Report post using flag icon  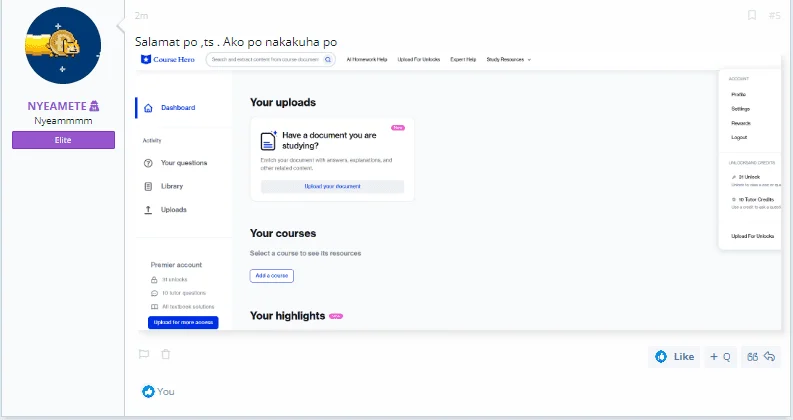144,354
